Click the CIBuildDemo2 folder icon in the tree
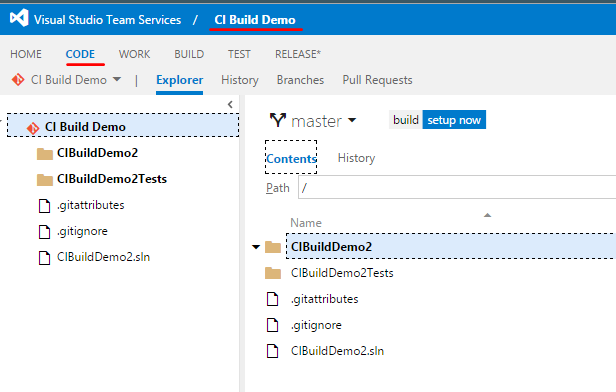 45,154
